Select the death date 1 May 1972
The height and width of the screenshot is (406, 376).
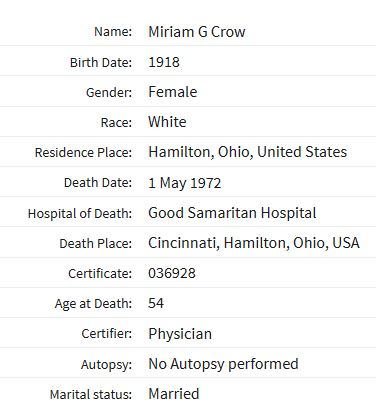185,183
